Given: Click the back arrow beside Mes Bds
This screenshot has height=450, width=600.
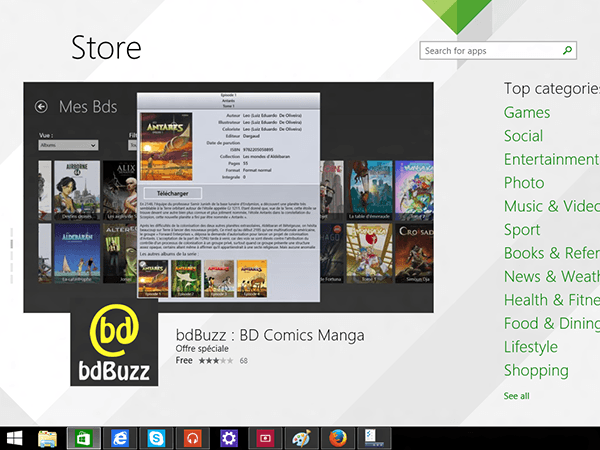Looking at the screenshot, I should click(41, 106).
